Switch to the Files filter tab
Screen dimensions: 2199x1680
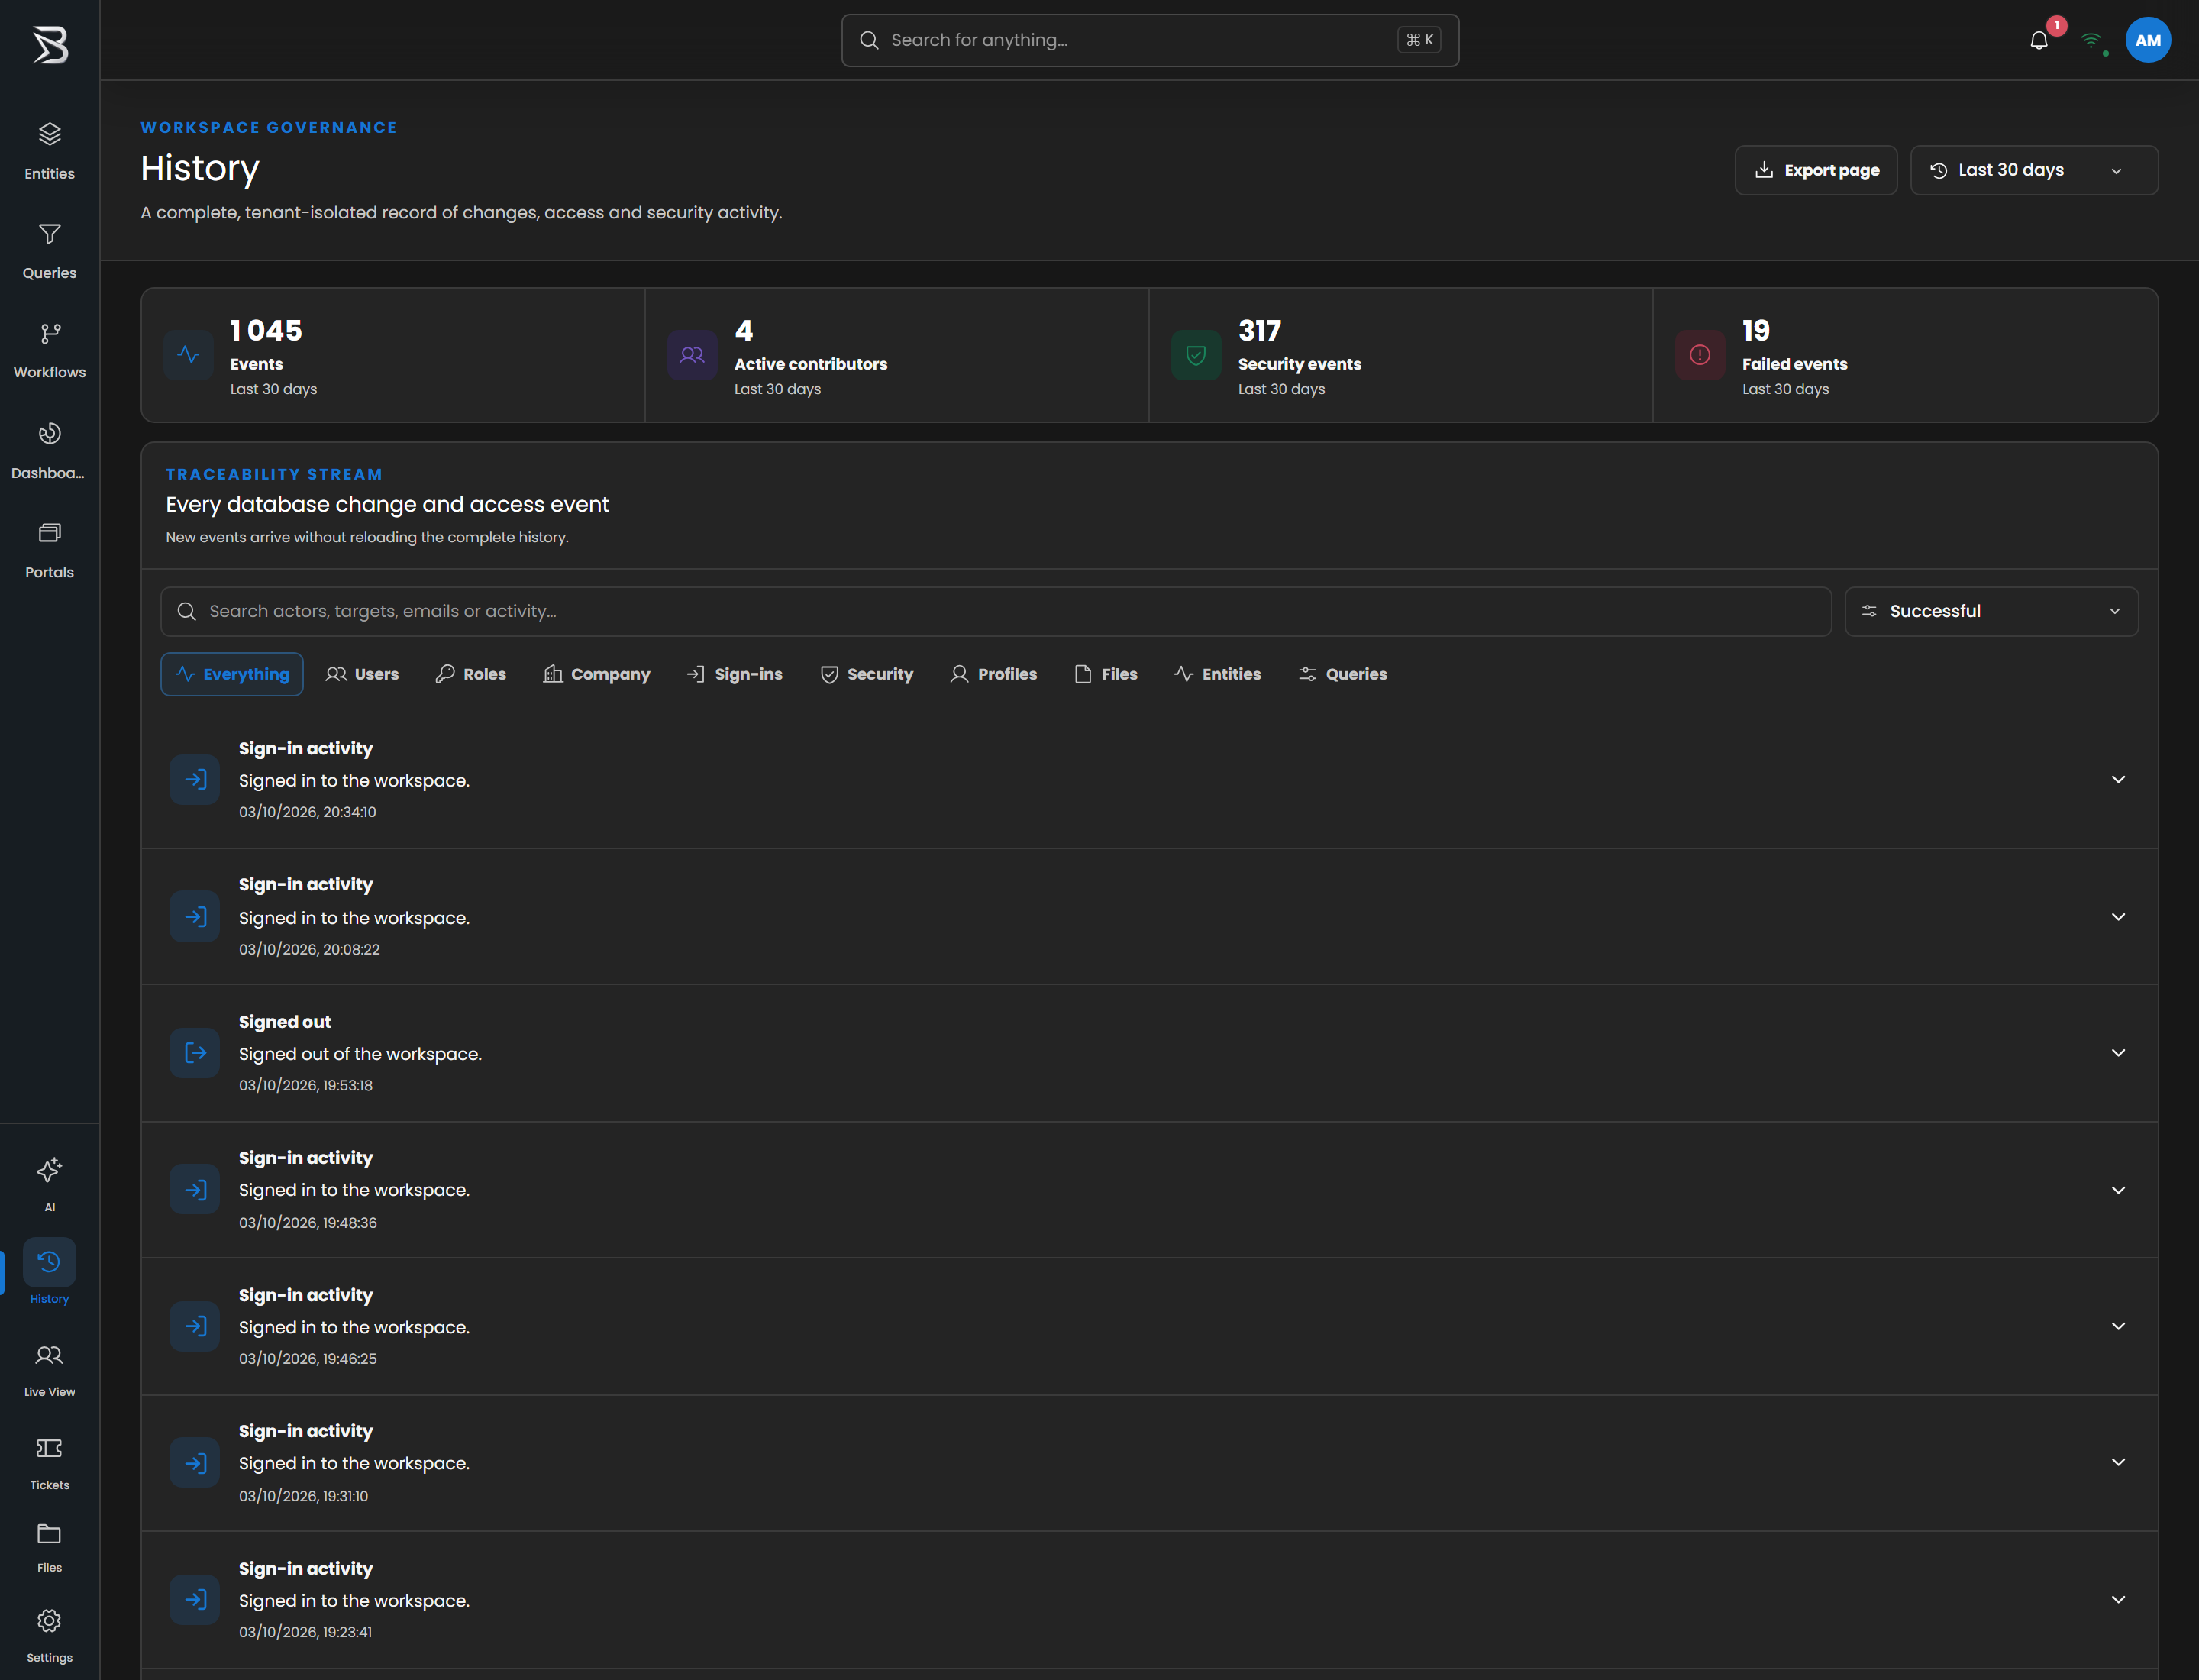(x=1105, y=674)
